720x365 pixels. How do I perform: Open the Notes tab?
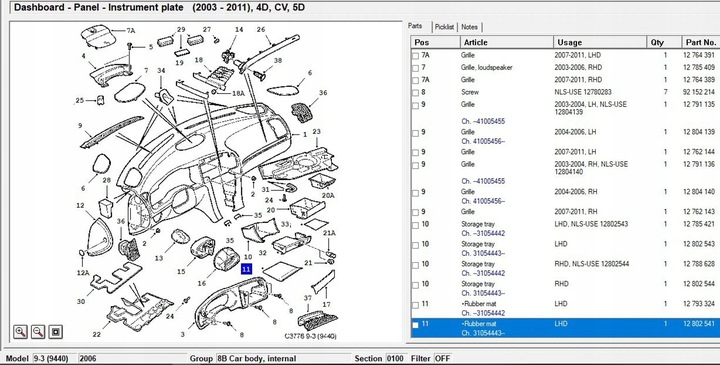click(x=469, y=27)
